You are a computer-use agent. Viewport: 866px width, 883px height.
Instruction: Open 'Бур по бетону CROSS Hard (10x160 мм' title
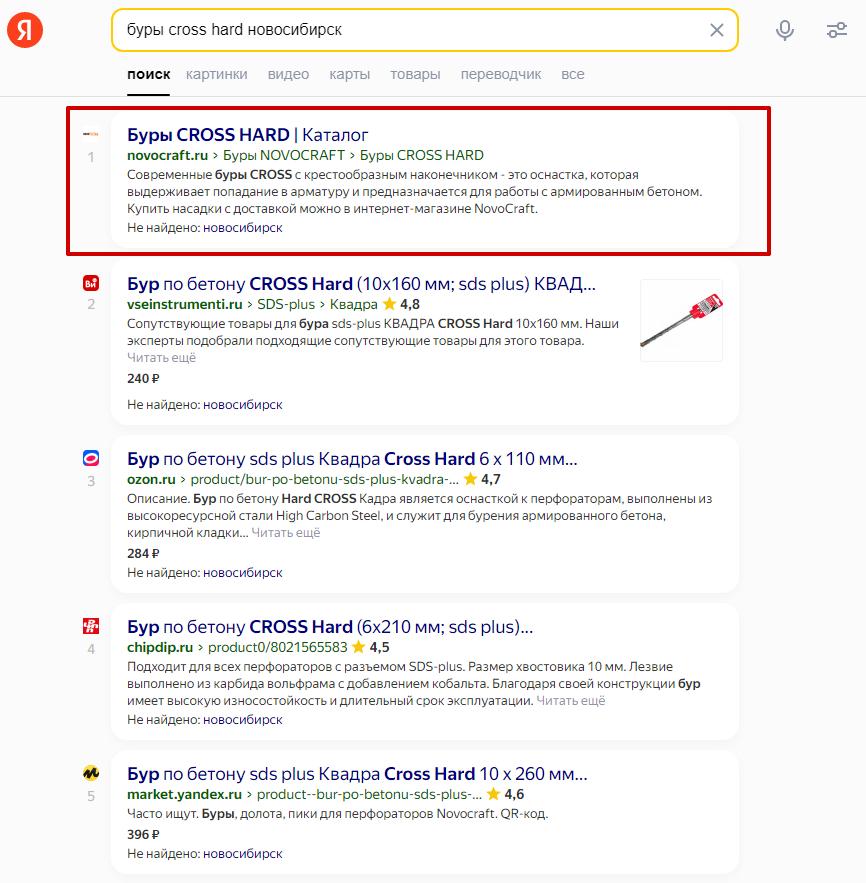[361, 283]
